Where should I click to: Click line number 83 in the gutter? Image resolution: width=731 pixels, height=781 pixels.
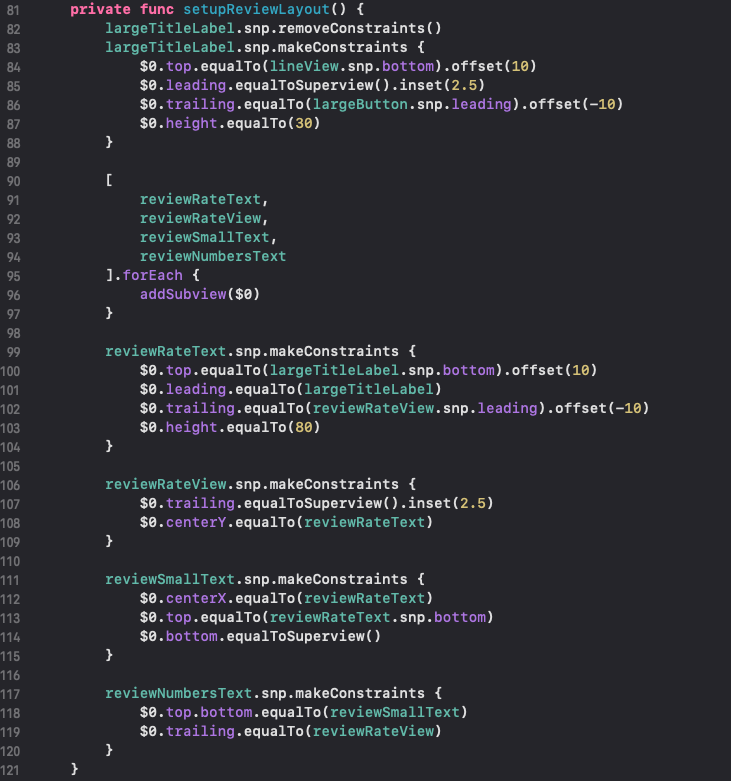click(x=13, y=48)
